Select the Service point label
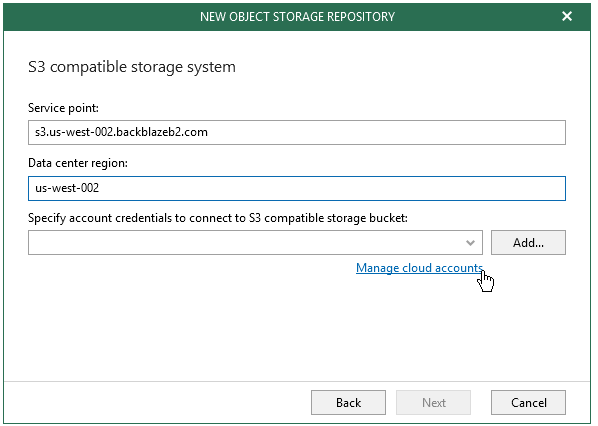The image size is (598, 426). [63, 108]
